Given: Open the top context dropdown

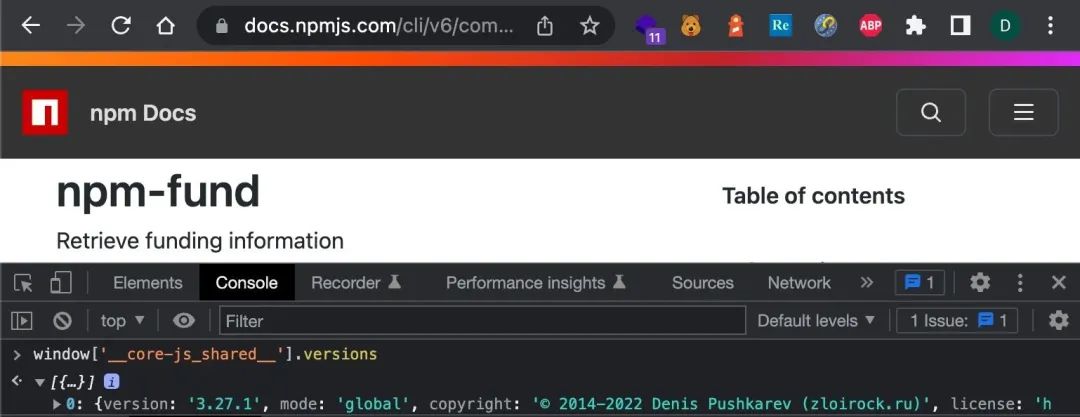Looking at the screenshot, I should [x=123, y=321].
